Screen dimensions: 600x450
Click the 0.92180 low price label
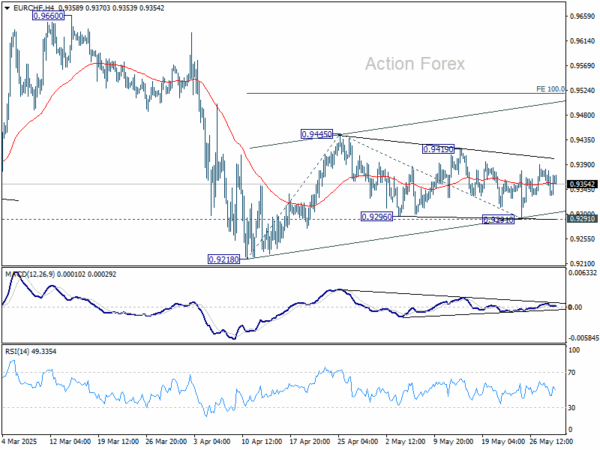pos(224,259)
